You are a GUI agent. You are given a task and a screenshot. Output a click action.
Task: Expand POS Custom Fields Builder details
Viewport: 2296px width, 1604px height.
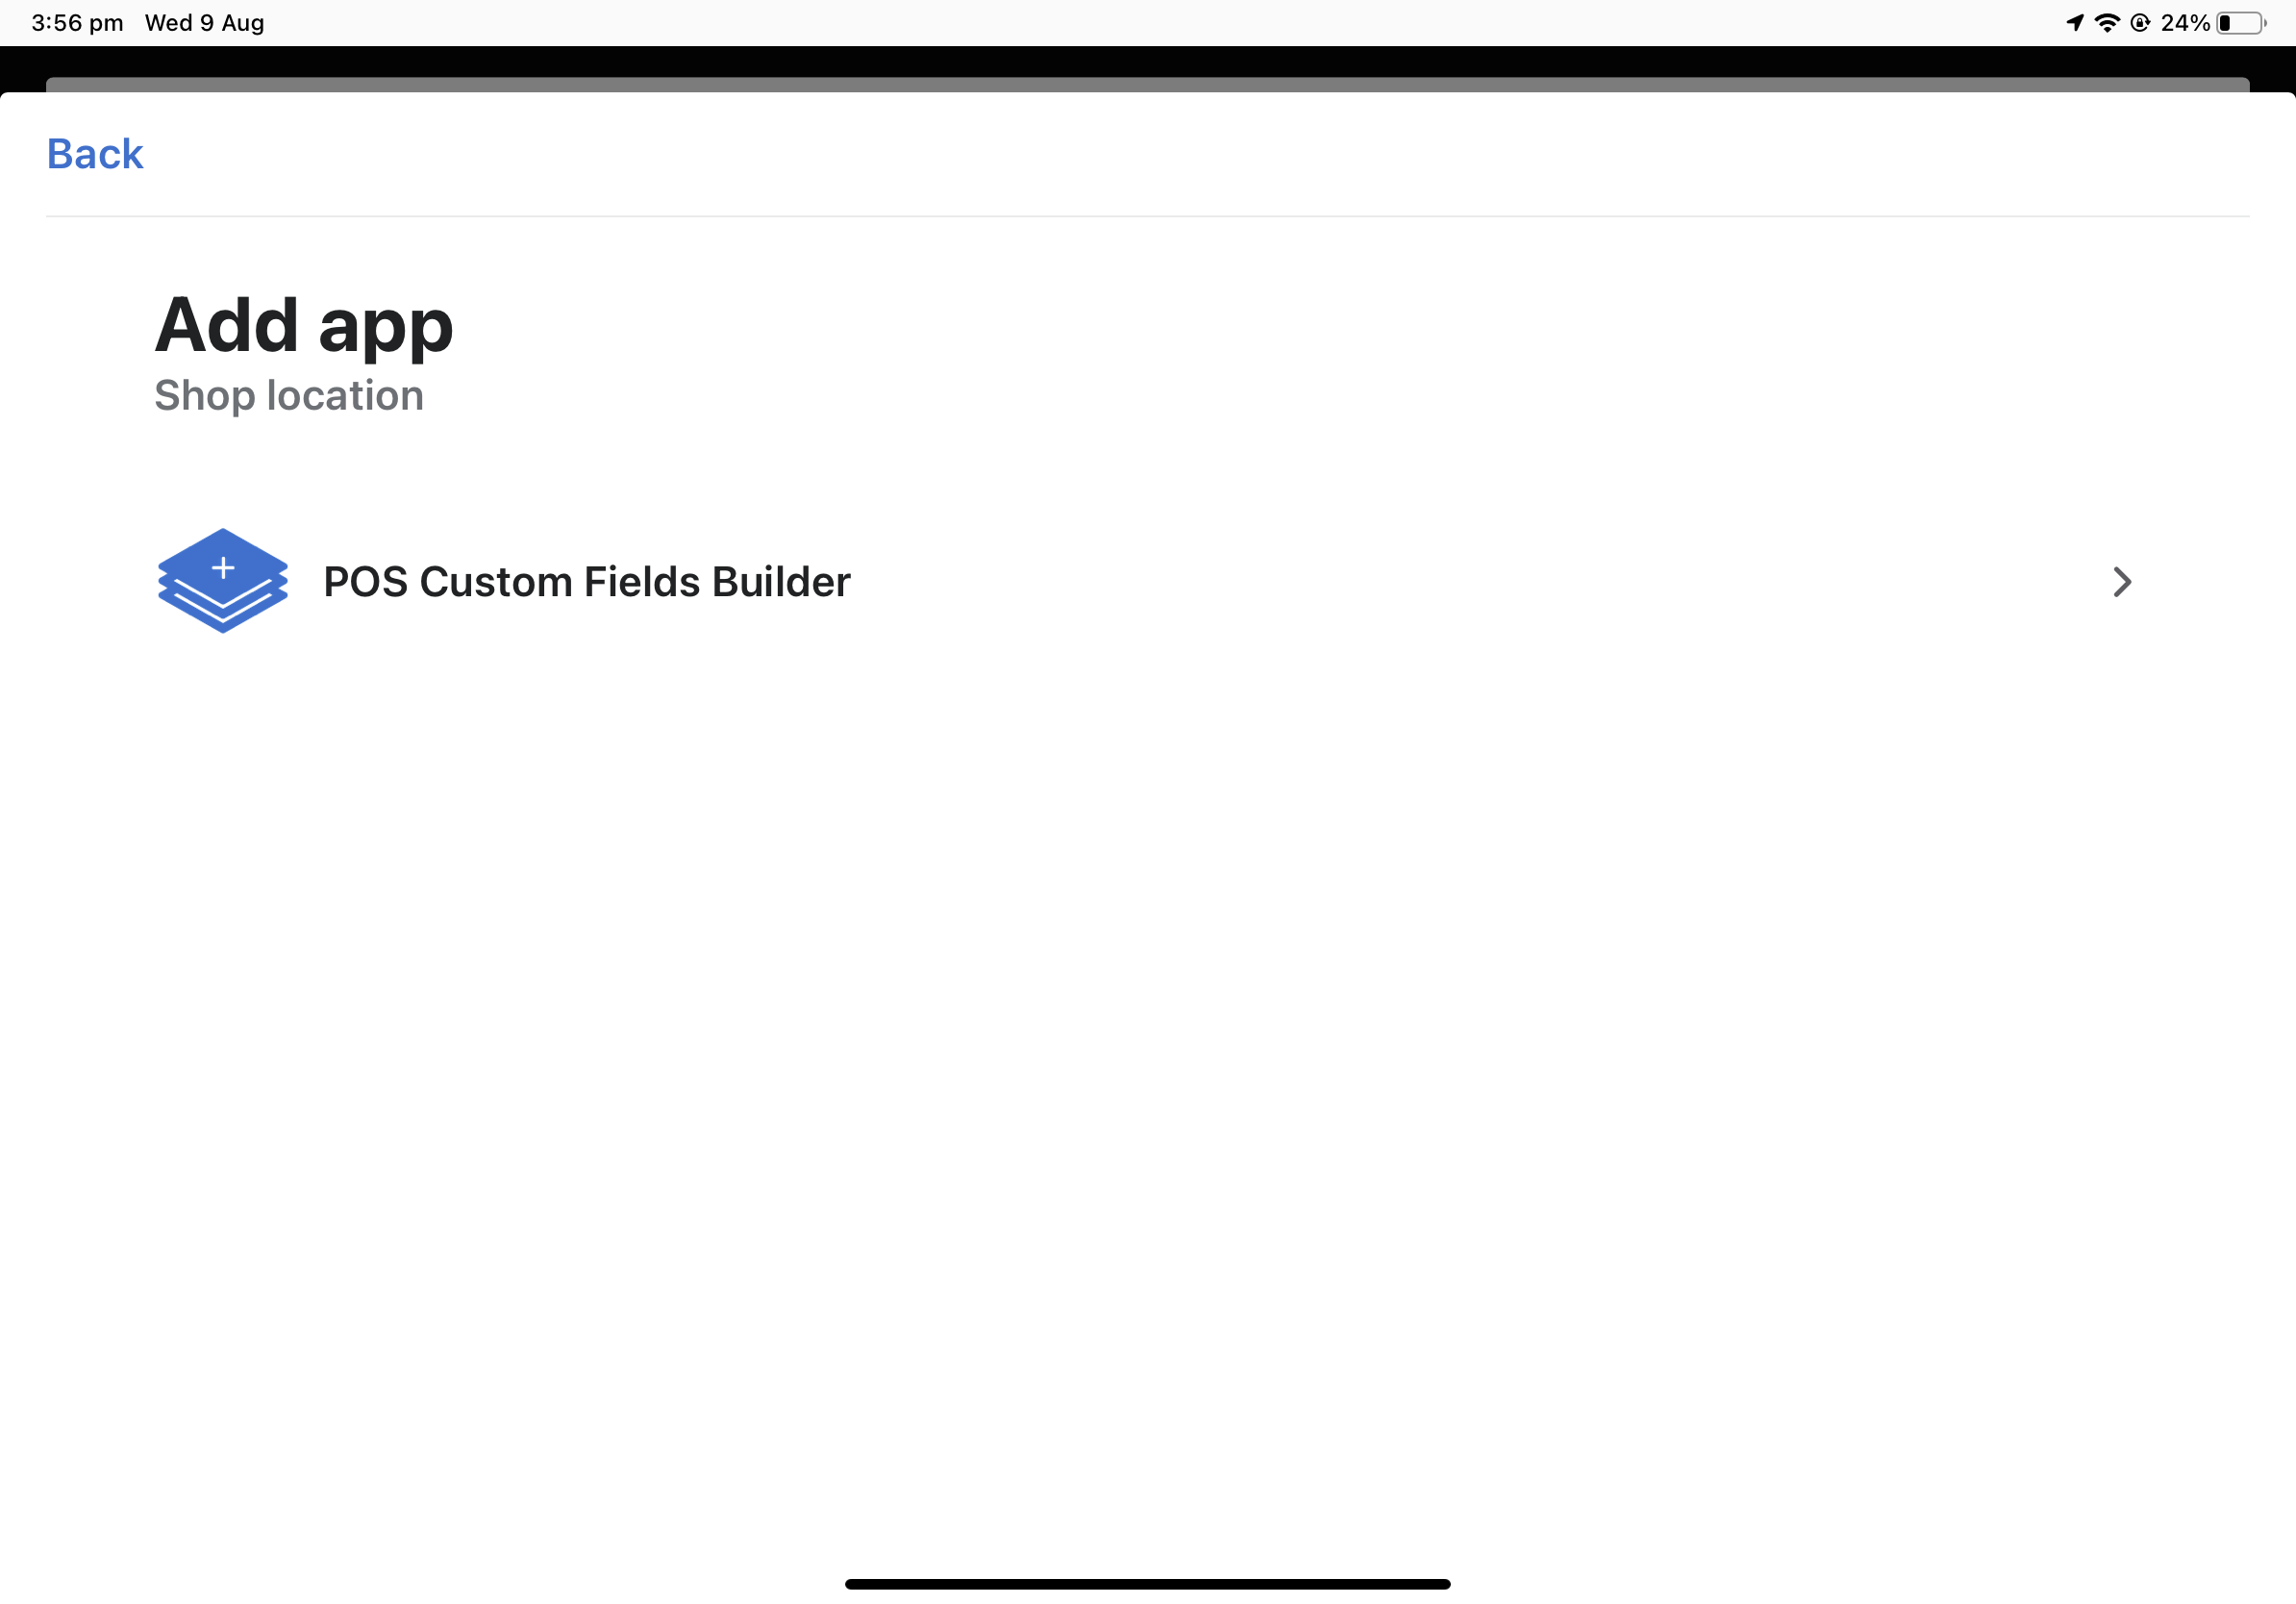(2125, 581)
